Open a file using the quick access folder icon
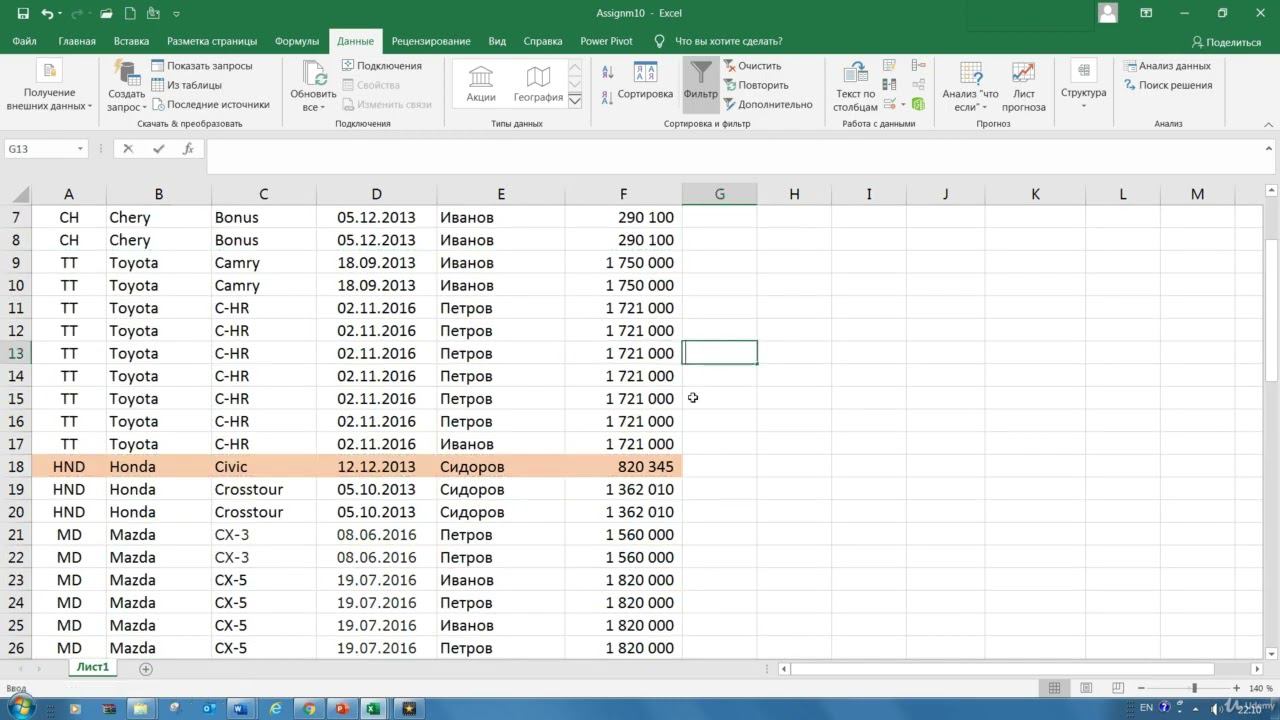The image size is (1280, 720). 107,14
